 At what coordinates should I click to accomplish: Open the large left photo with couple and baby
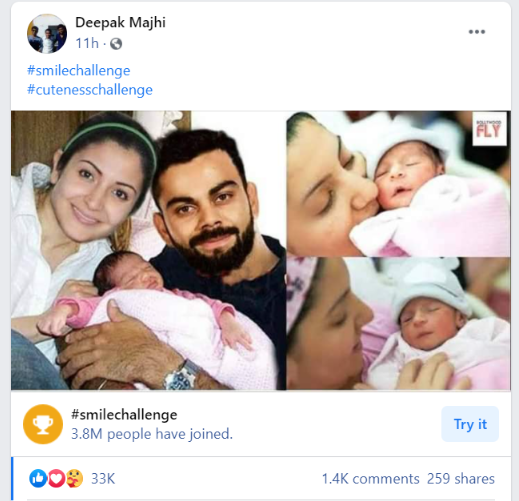148,250
